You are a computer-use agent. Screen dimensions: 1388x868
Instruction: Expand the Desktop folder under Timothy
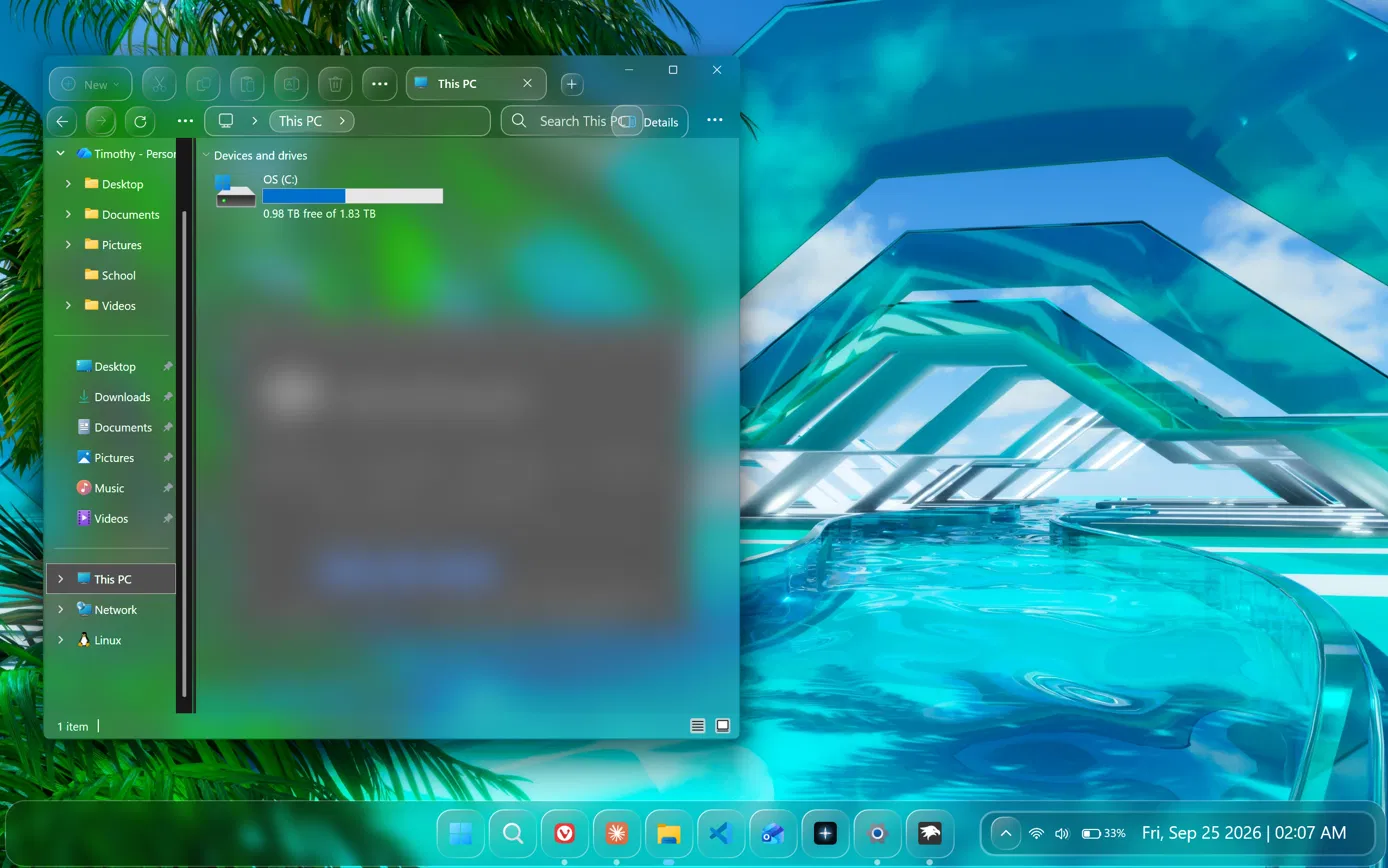[x=68, y=184]
